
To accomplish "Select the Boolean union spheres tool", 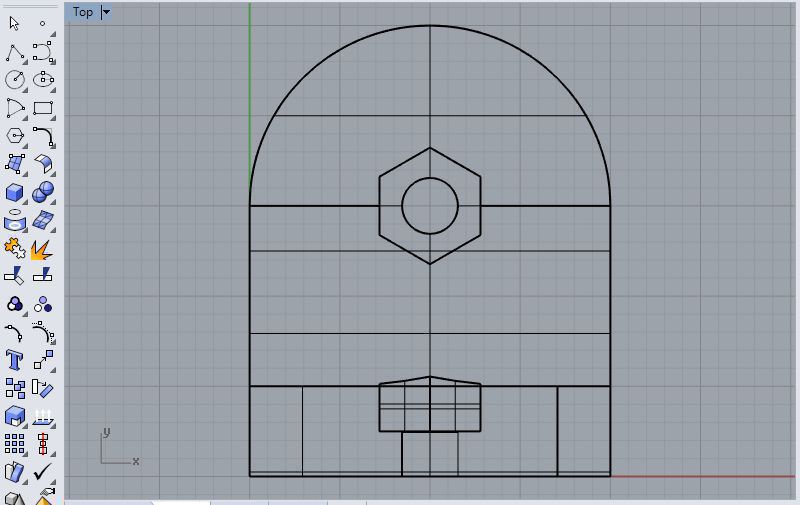I will coord(43,192).
